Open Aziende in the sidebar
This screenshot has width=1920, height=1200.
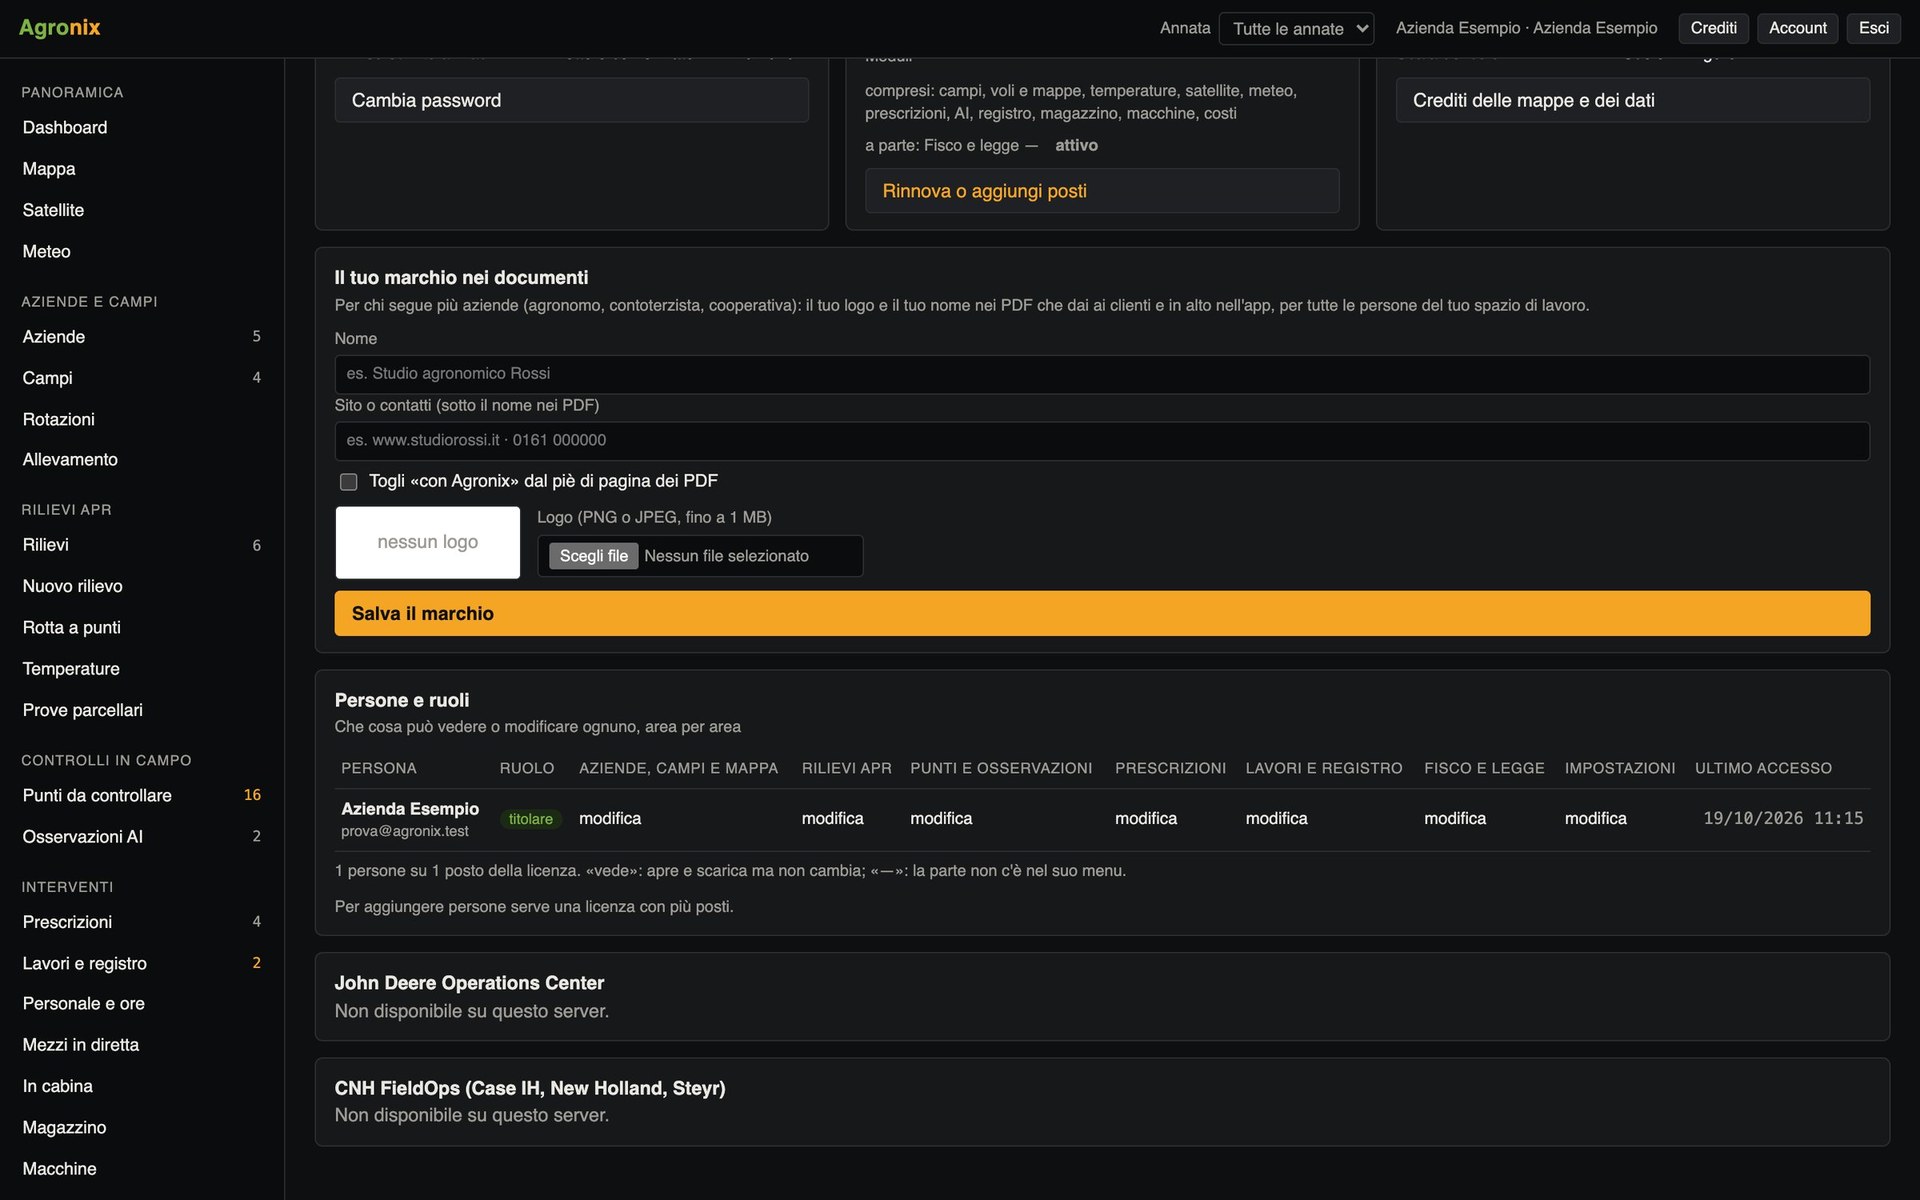point(142,337)
